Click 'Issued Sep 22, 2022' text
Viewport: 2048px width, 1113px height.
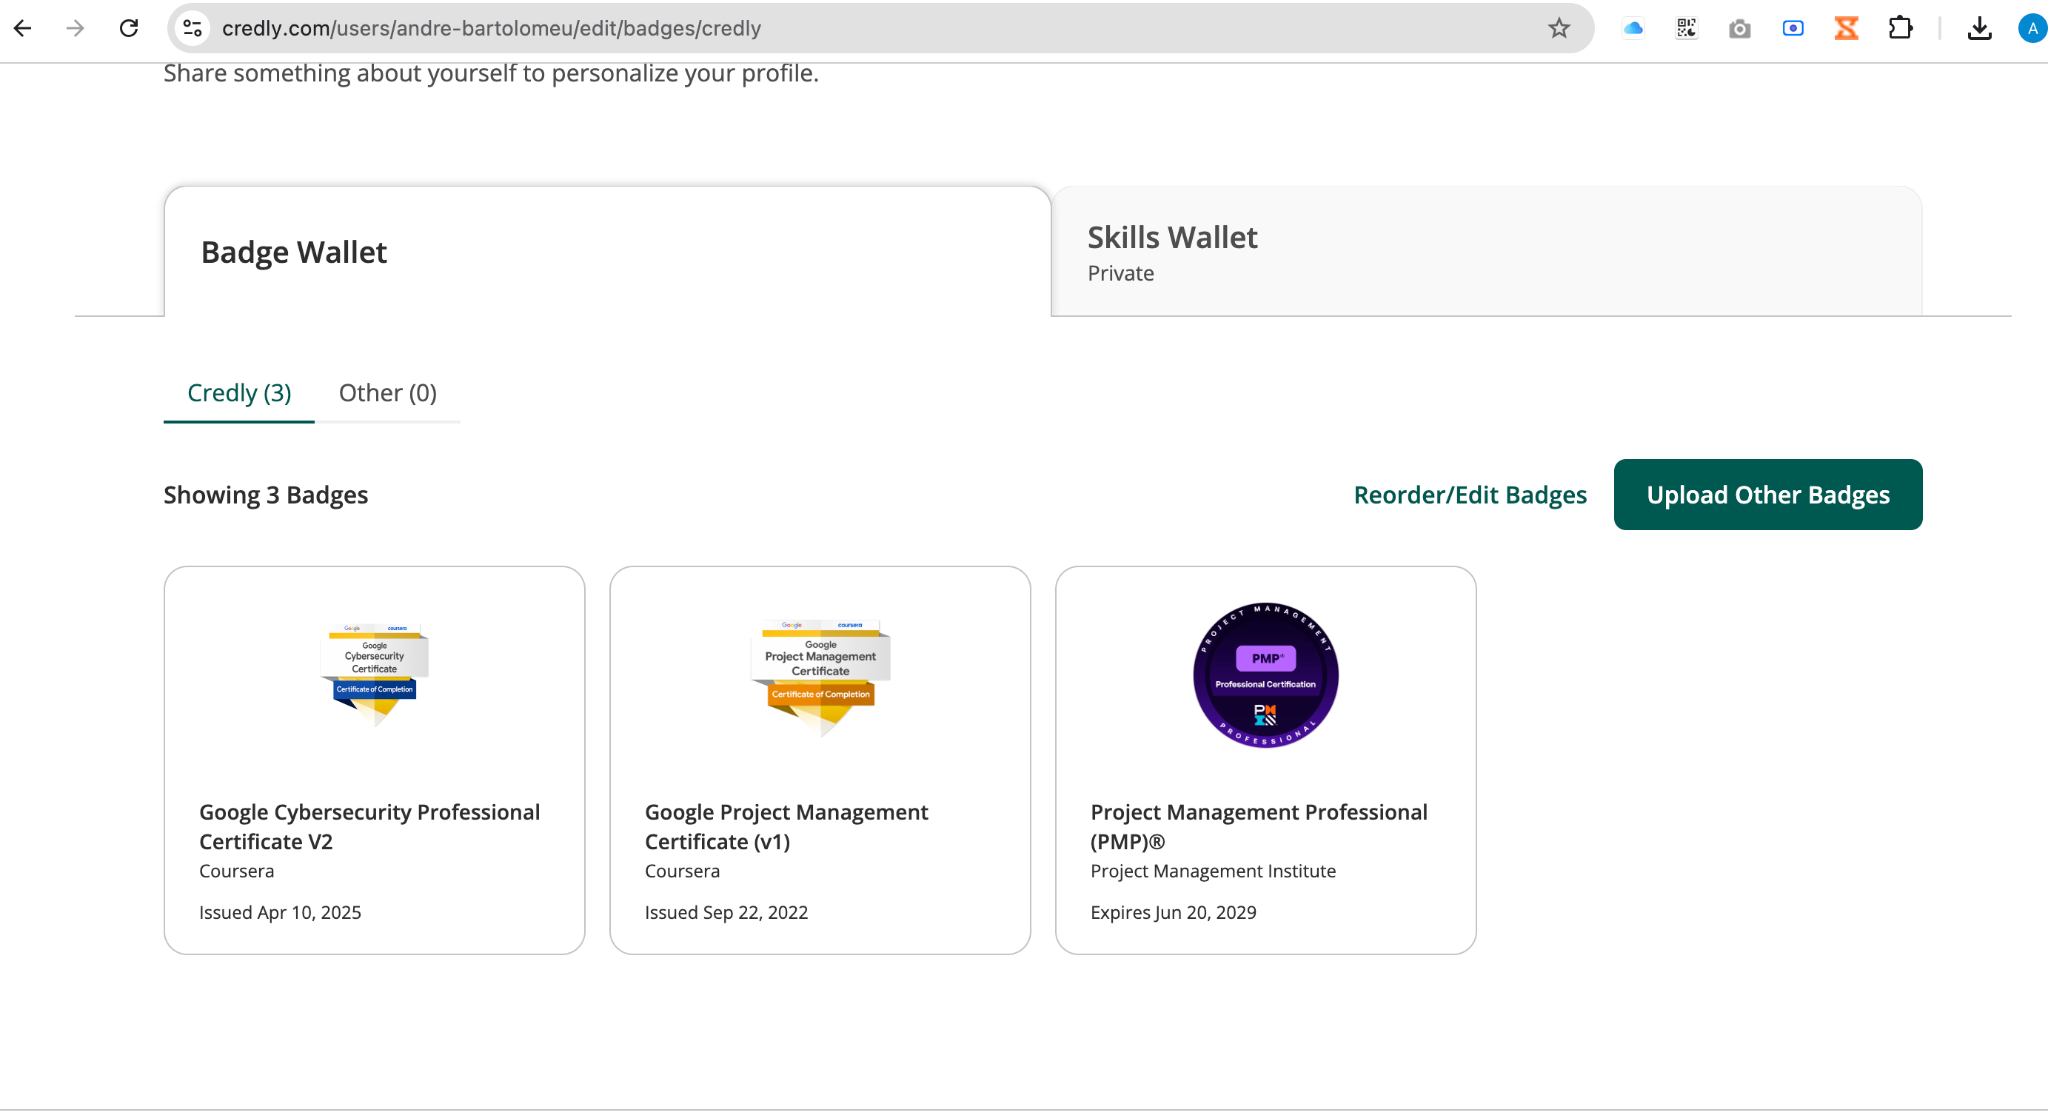(726, 912)
